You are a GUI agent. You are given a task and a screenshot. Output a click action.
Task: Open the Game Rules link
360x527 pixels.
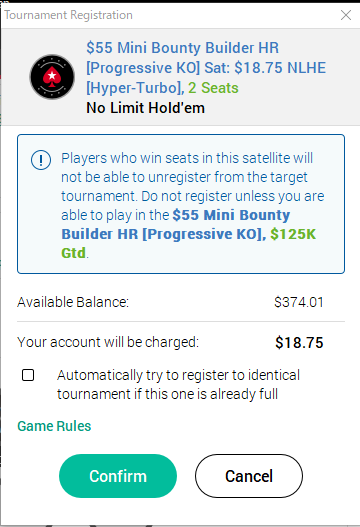[54, 426]
